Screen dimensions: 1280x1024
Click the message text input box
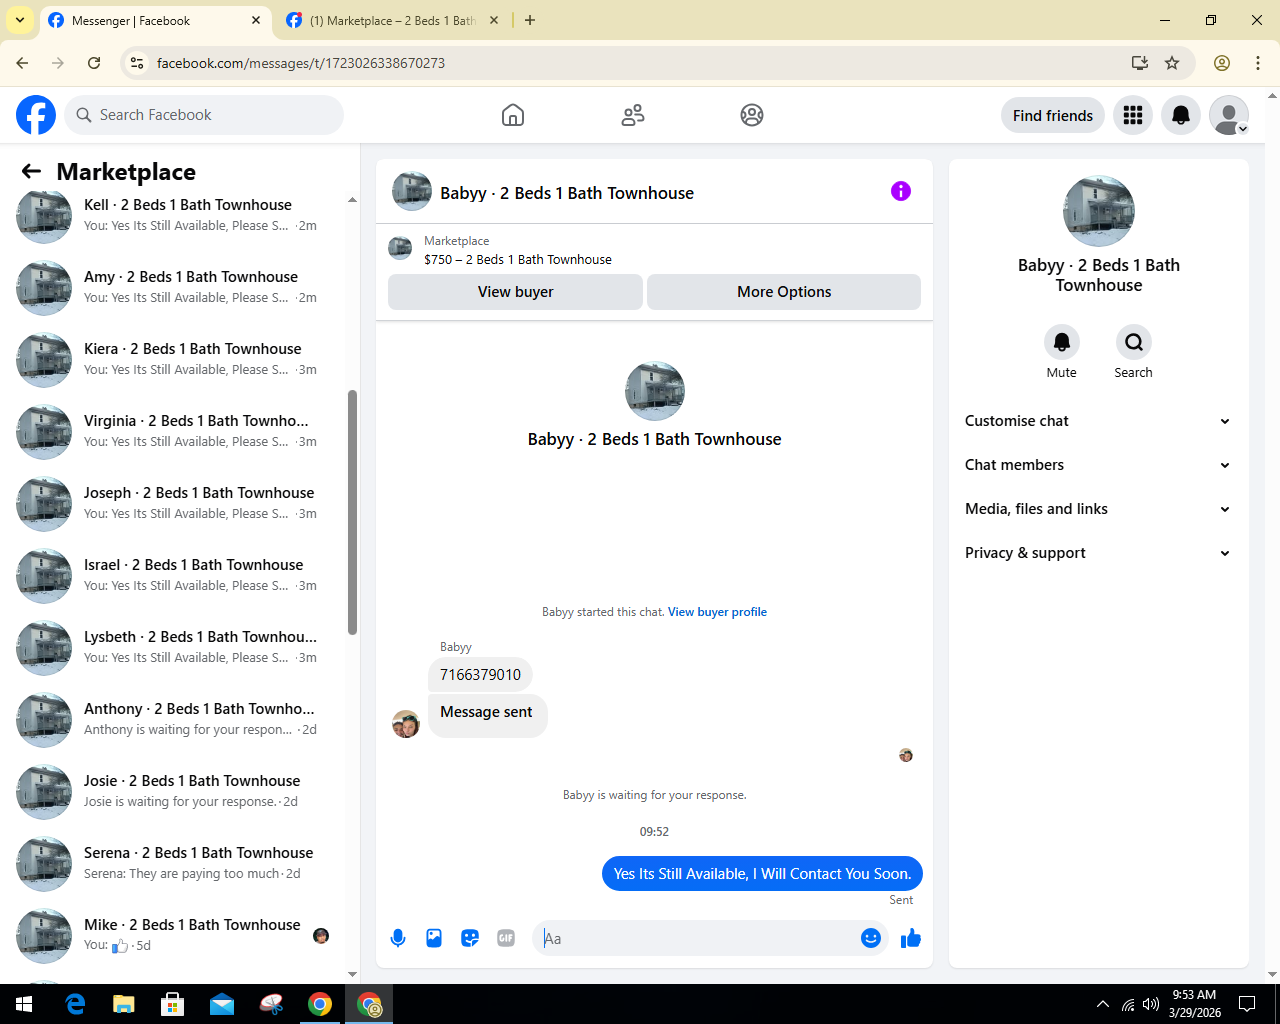point(698,938)
